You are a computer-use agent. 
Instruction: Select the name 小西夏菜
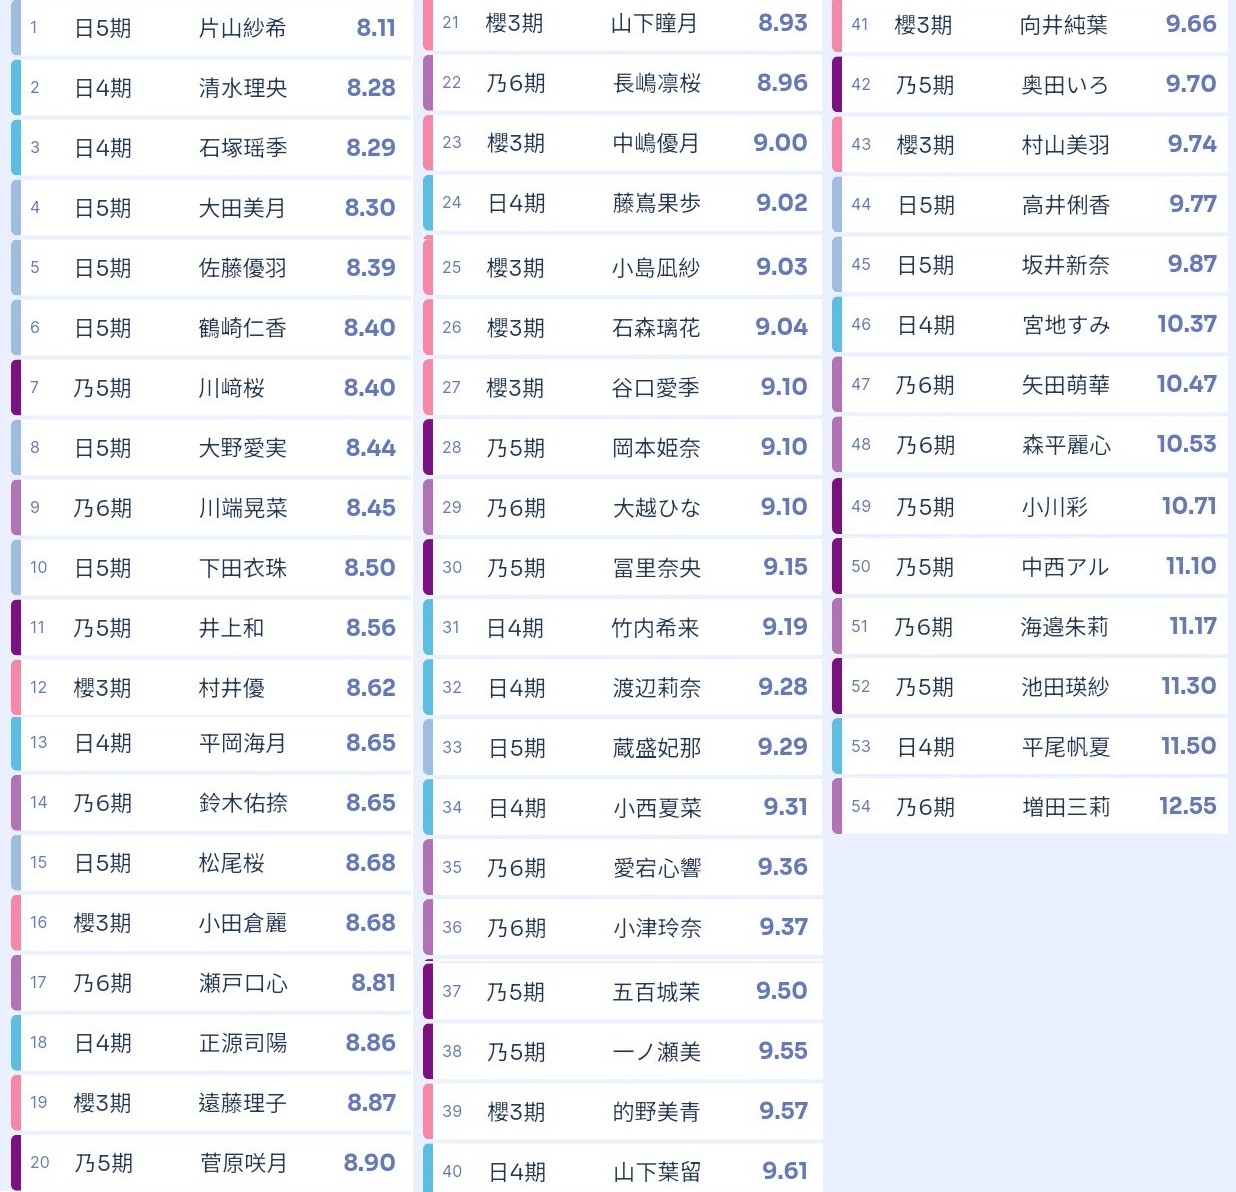pos(655,808)
